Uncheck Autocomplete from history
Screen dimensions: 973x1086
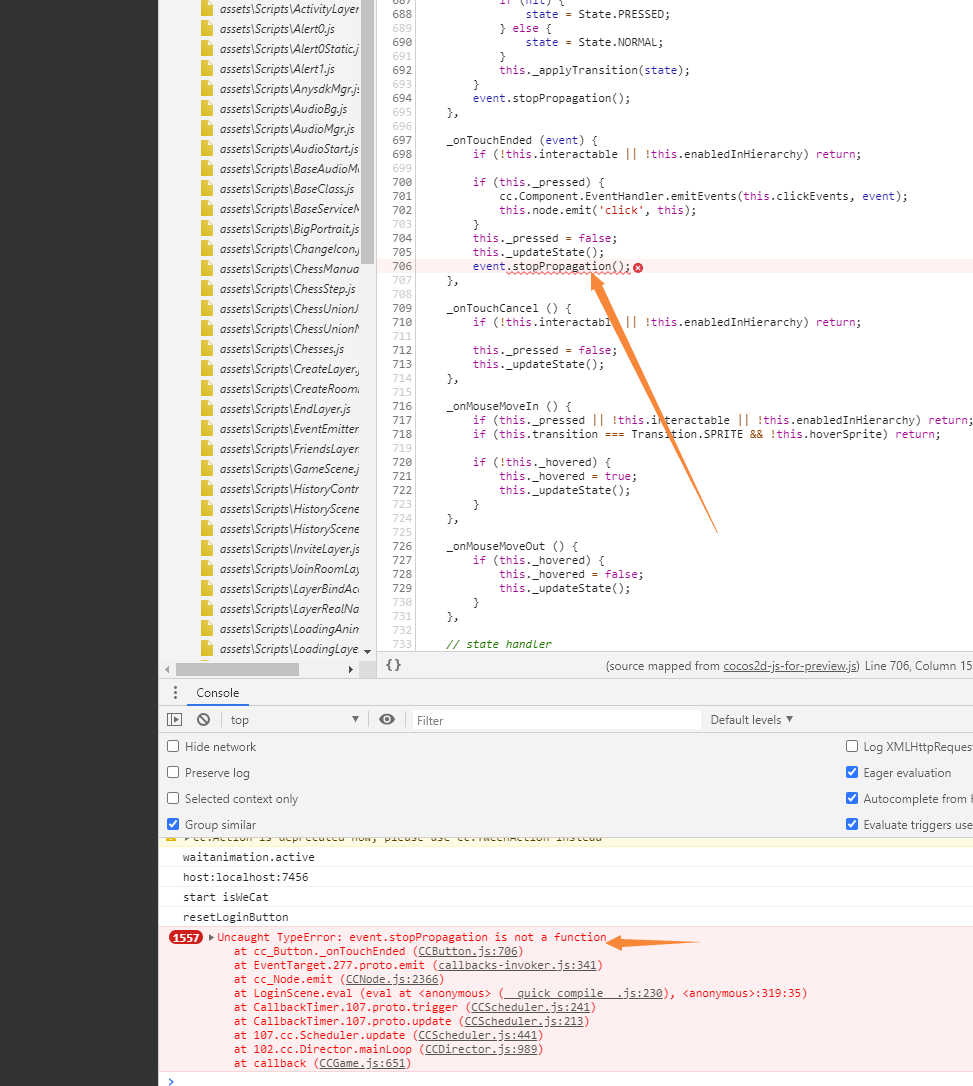[x=852, y=798]
